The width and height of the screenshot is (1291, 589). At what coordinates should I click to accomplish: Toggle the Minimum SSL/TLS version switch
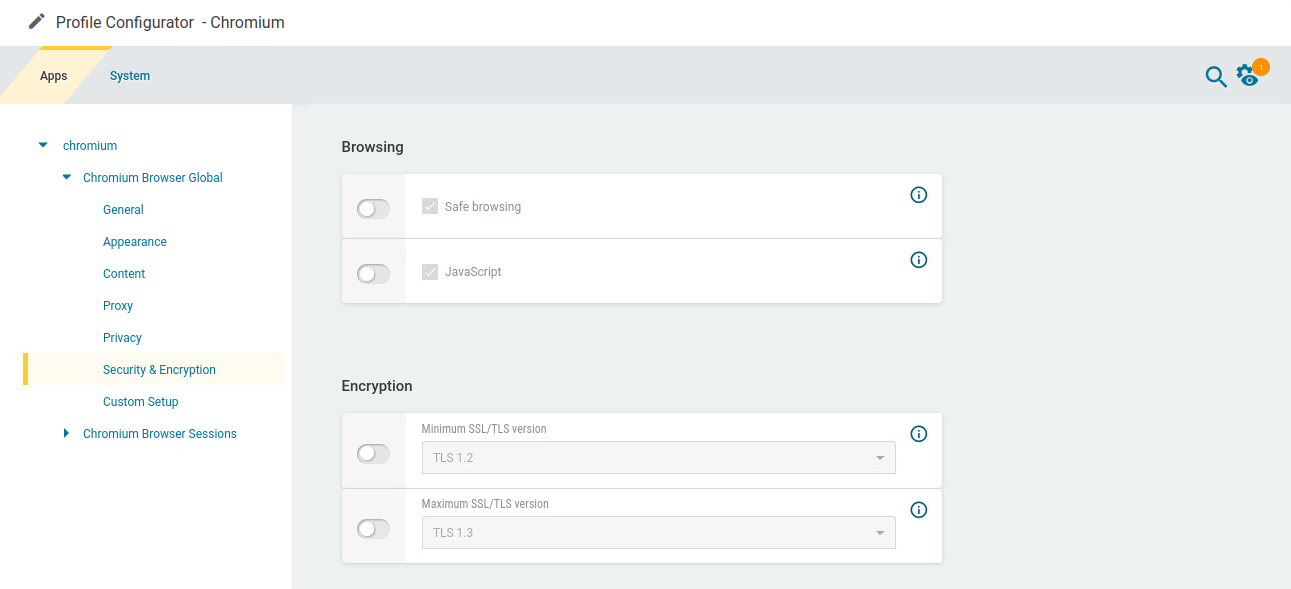click(373, 453)
